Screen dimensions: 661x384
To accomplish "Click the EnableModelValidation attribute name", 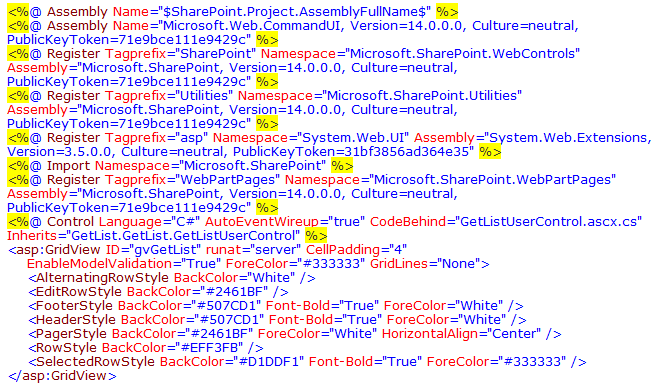I will pyautogui.click(x=99, y=263).
